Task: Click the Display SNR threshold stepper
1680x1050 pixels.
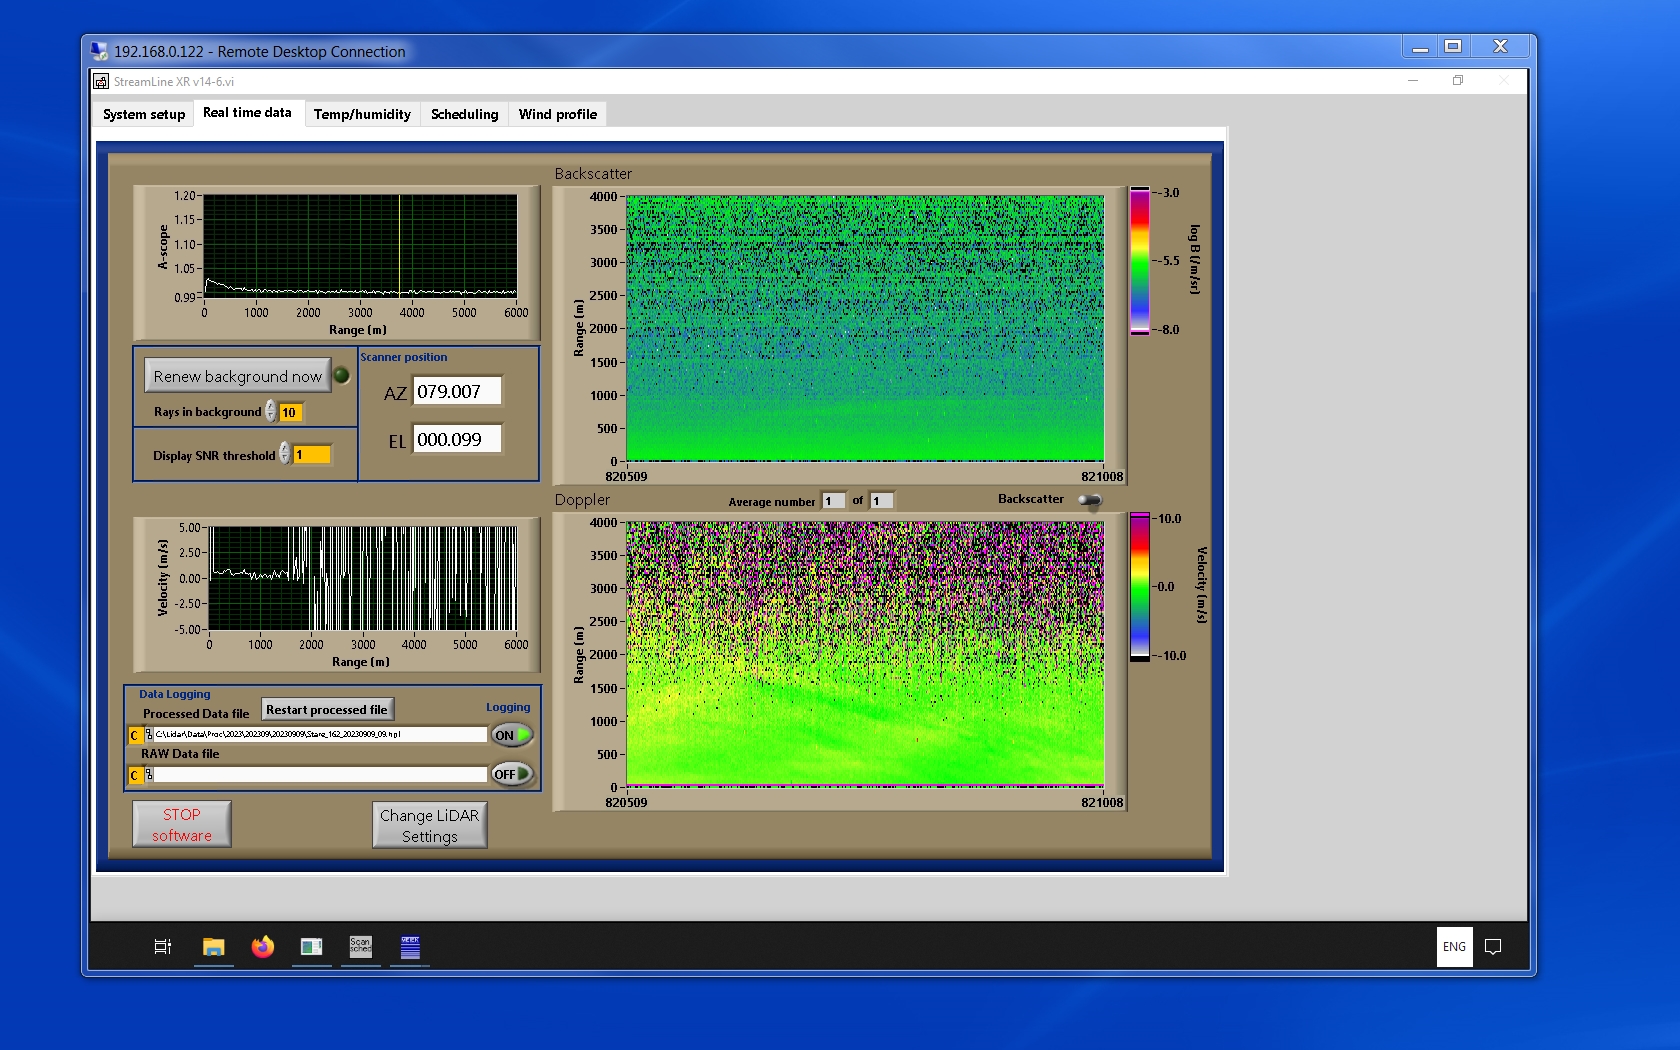Action: point(285,454)
